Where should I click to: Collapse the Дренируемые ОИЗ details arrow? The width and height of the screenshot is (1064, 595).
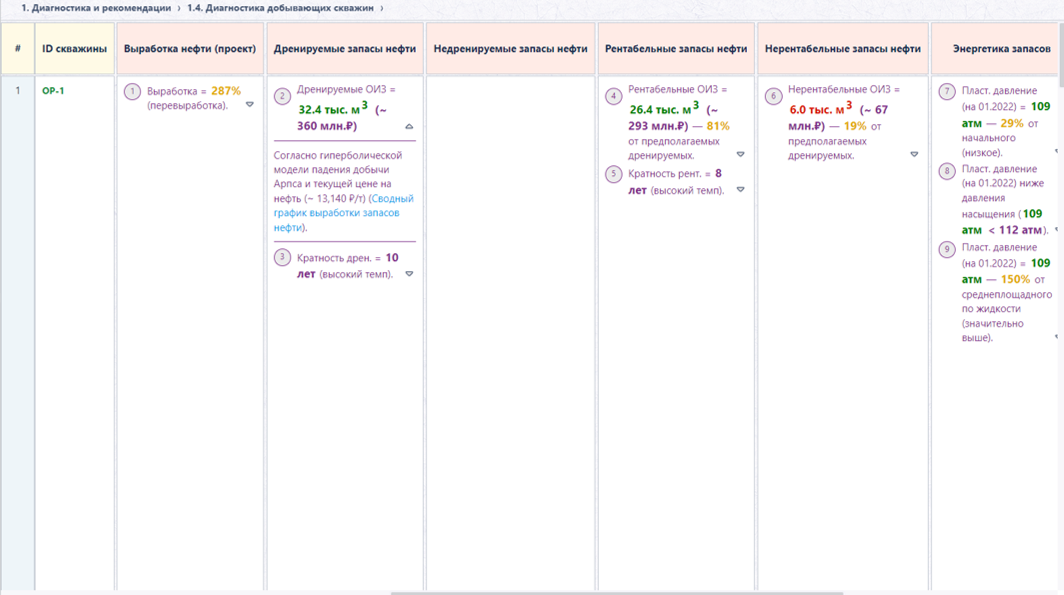[x=409, y=126]
